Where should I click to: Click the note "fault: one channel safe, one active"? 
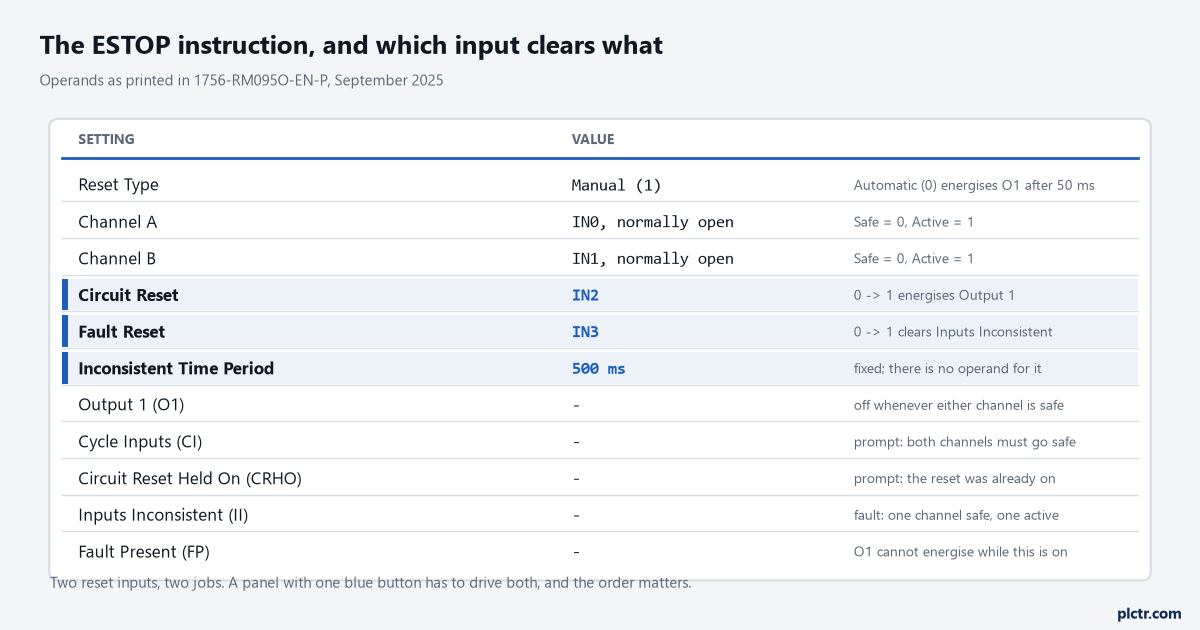pyautogui.click(x=956, y=515)
